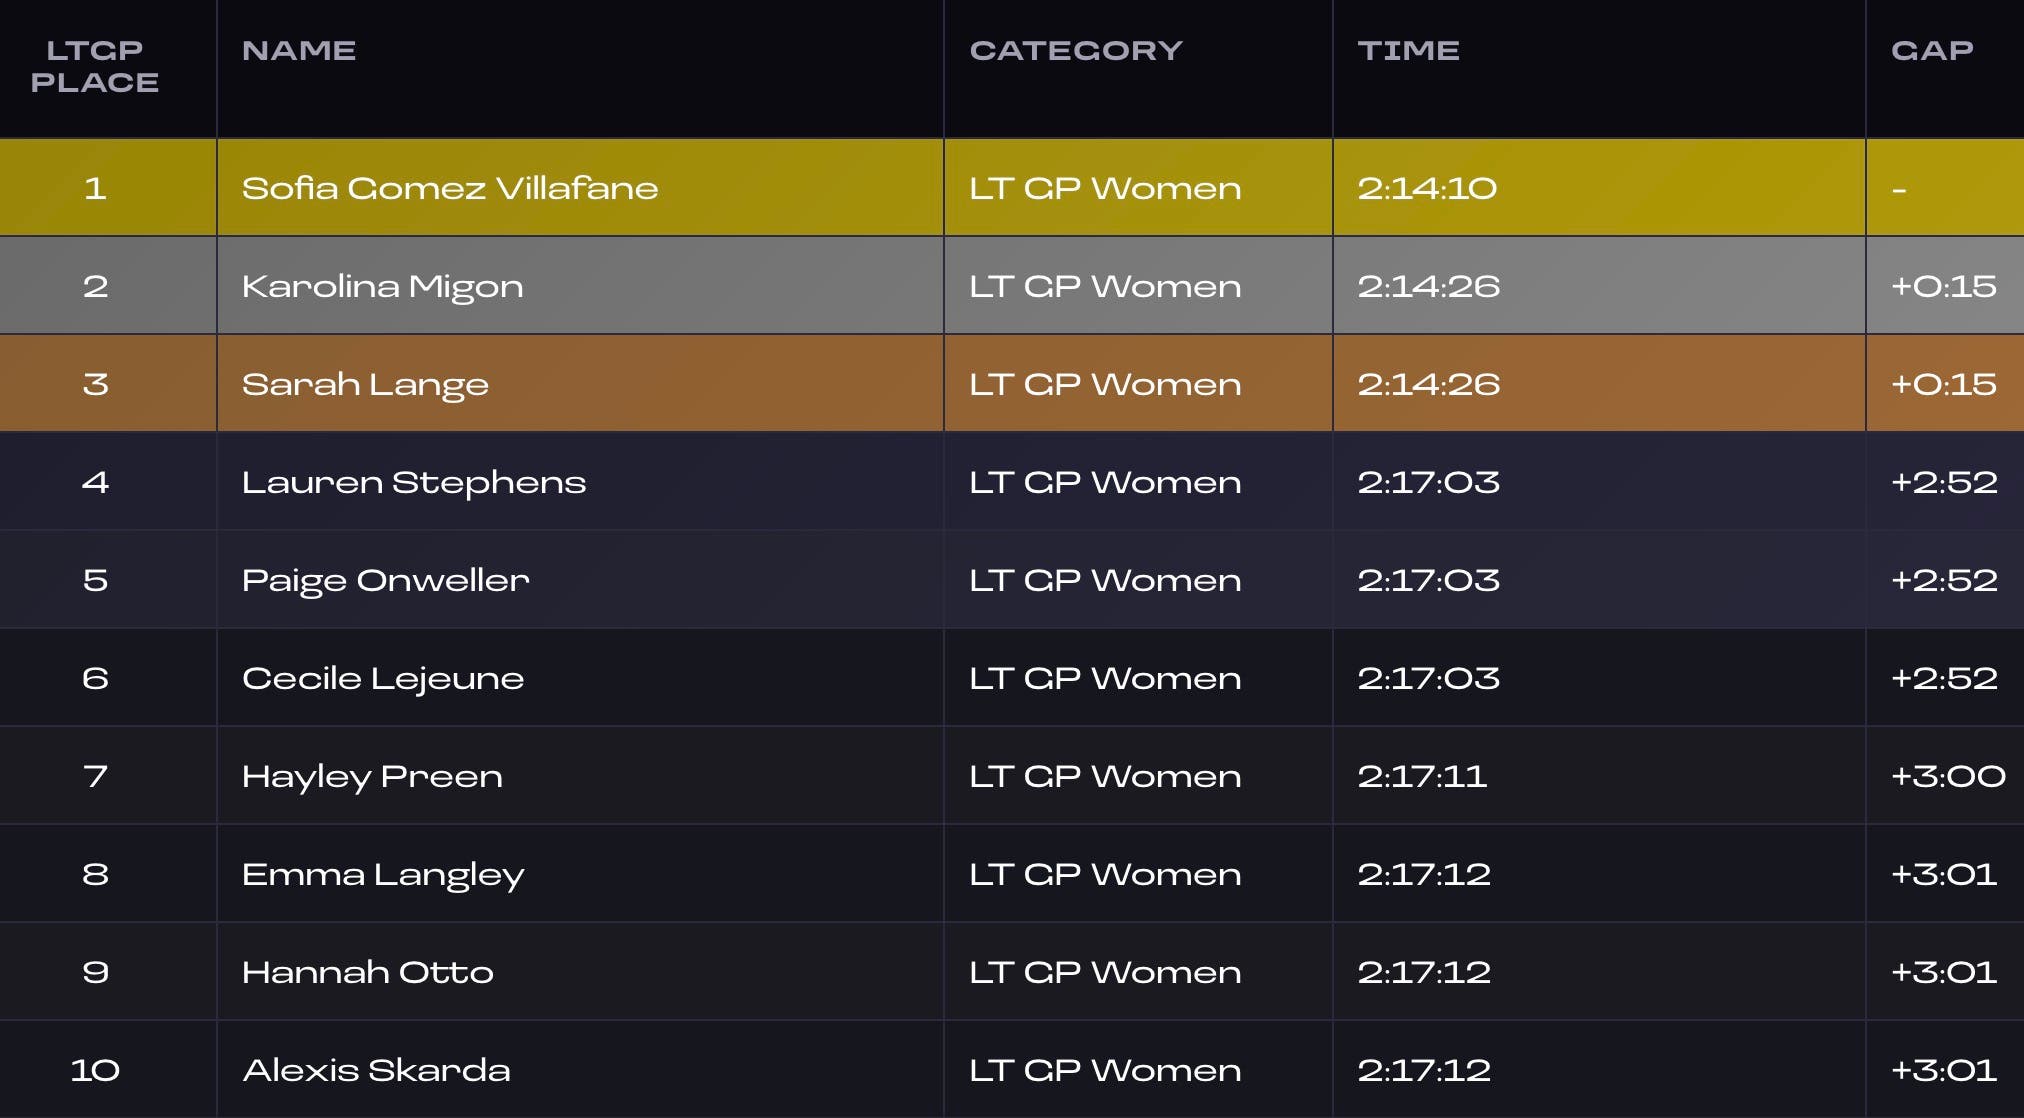
Task: Click place number 1 in gold row
Action: [95, 188]
